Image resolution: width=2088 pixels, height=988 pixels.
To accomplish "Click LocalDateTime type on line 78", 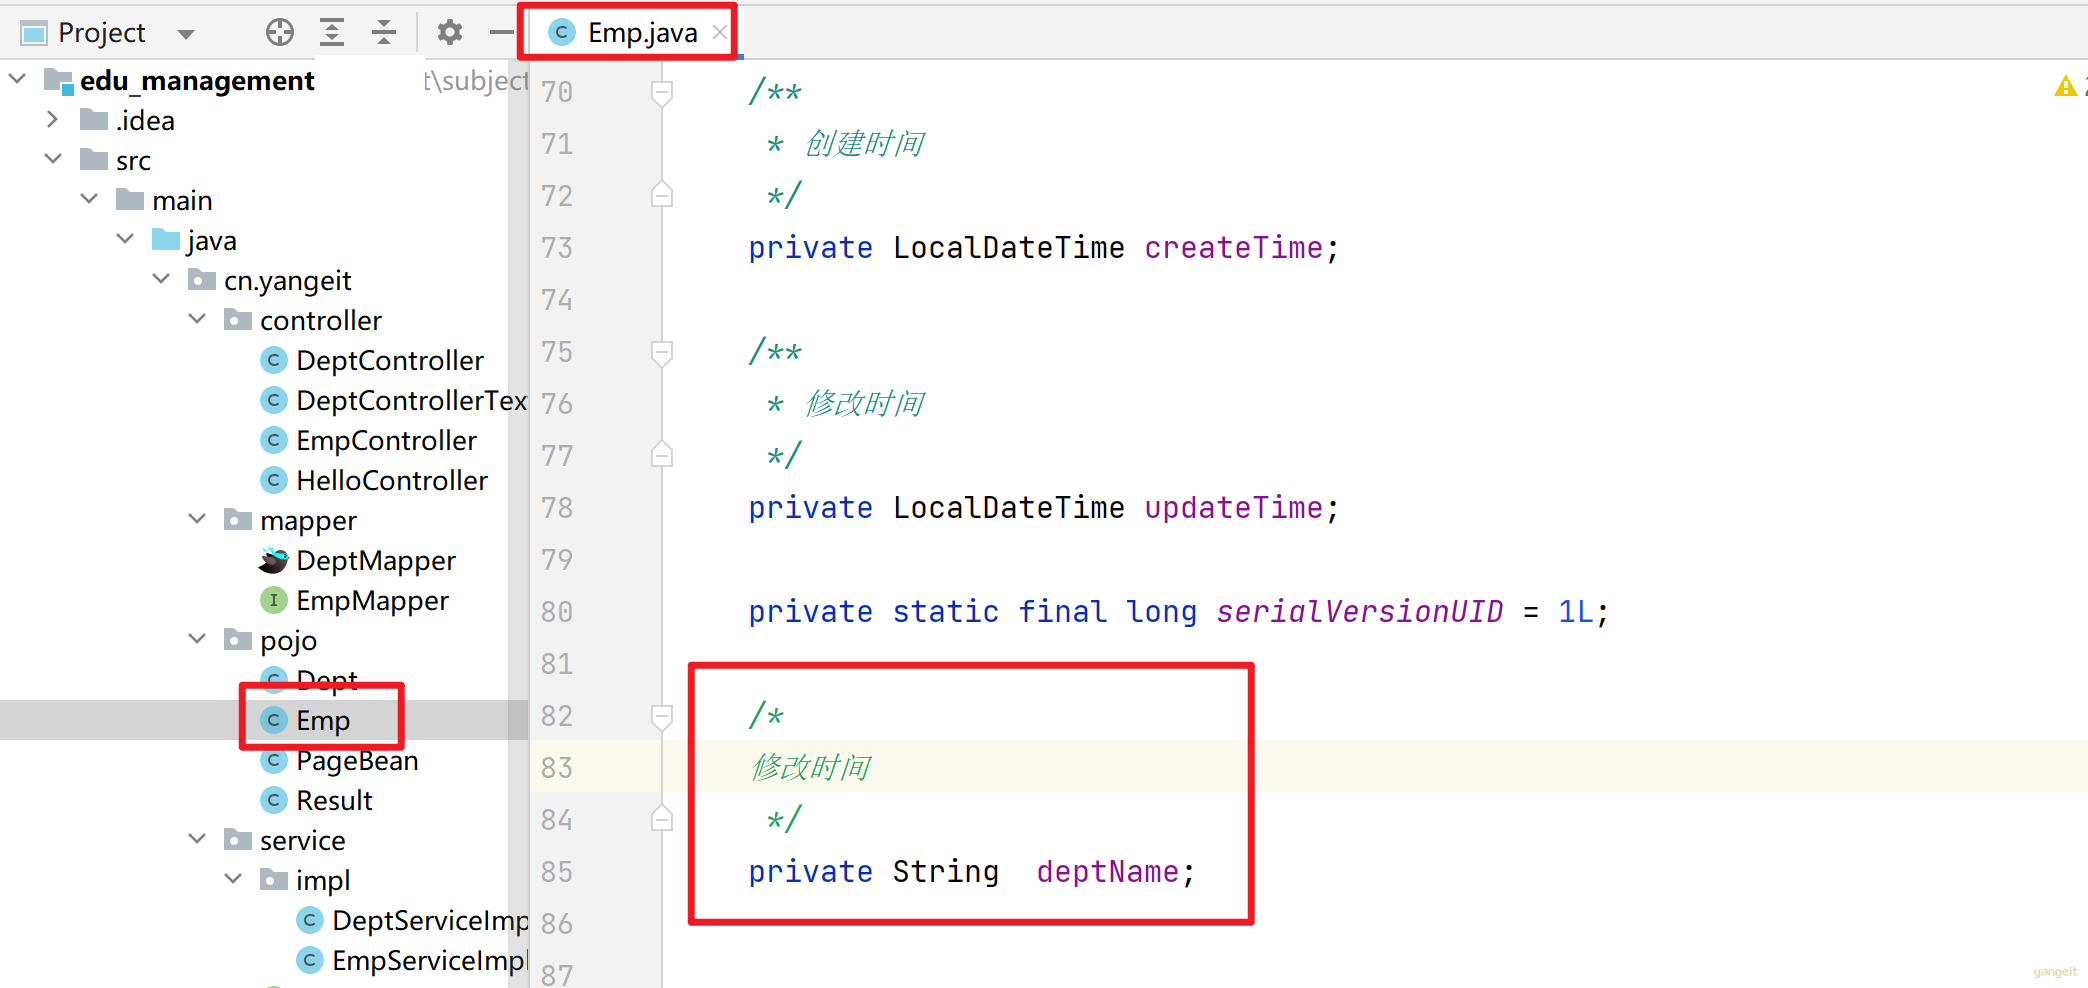I will pyautogui.click(x=1008, y=507).
